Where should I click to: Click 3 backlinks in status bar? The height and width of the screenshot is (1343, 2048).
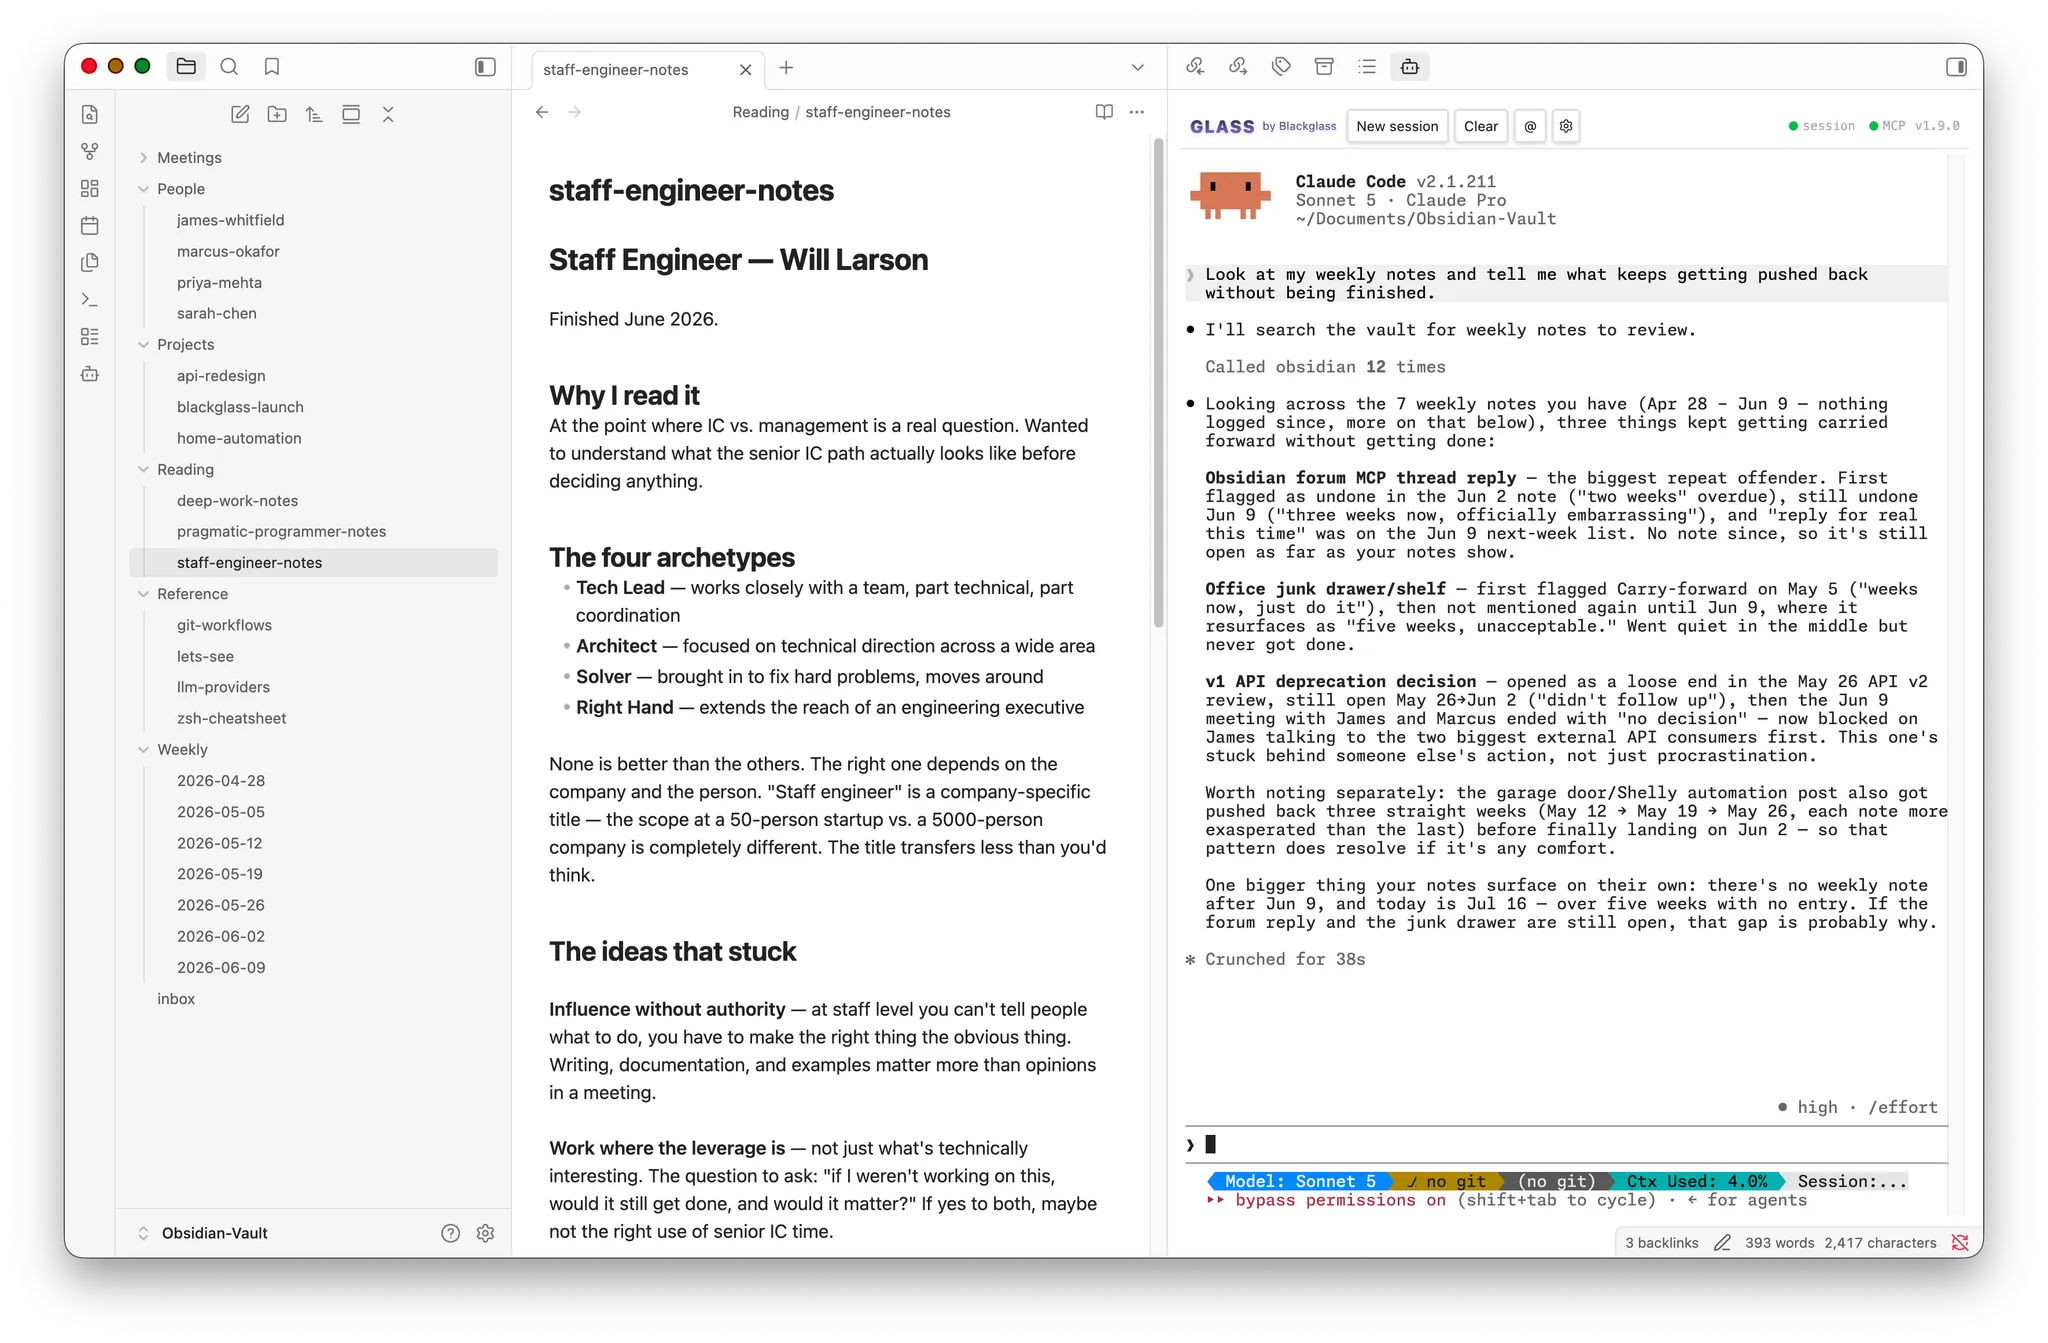tap(1661, 1243)
